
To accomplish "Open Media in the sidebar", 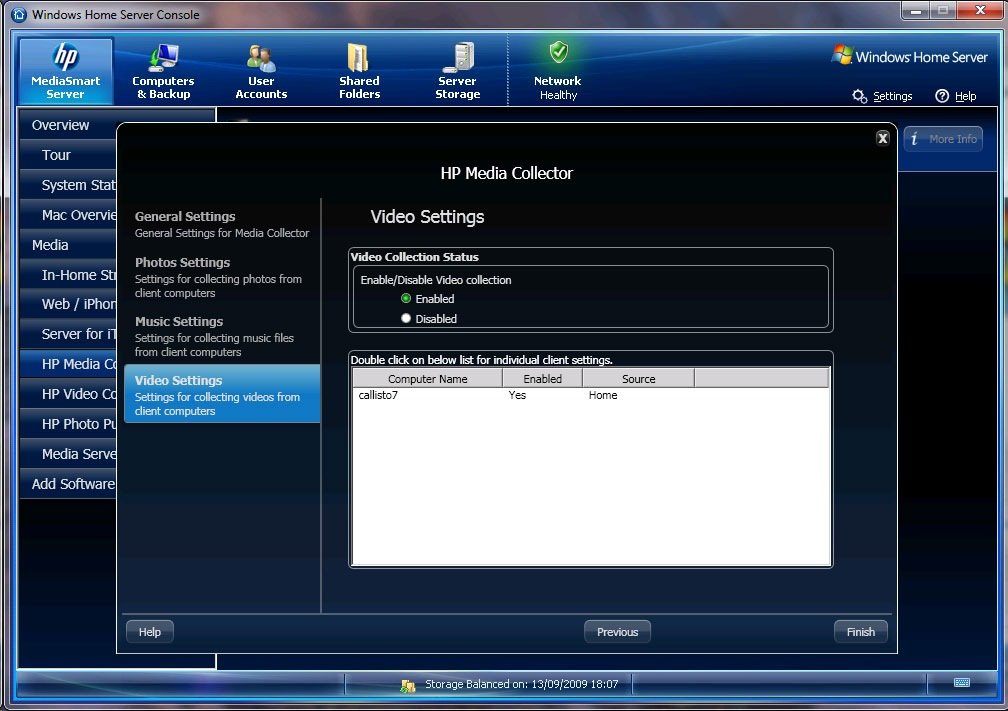I will tap(68, 245).
